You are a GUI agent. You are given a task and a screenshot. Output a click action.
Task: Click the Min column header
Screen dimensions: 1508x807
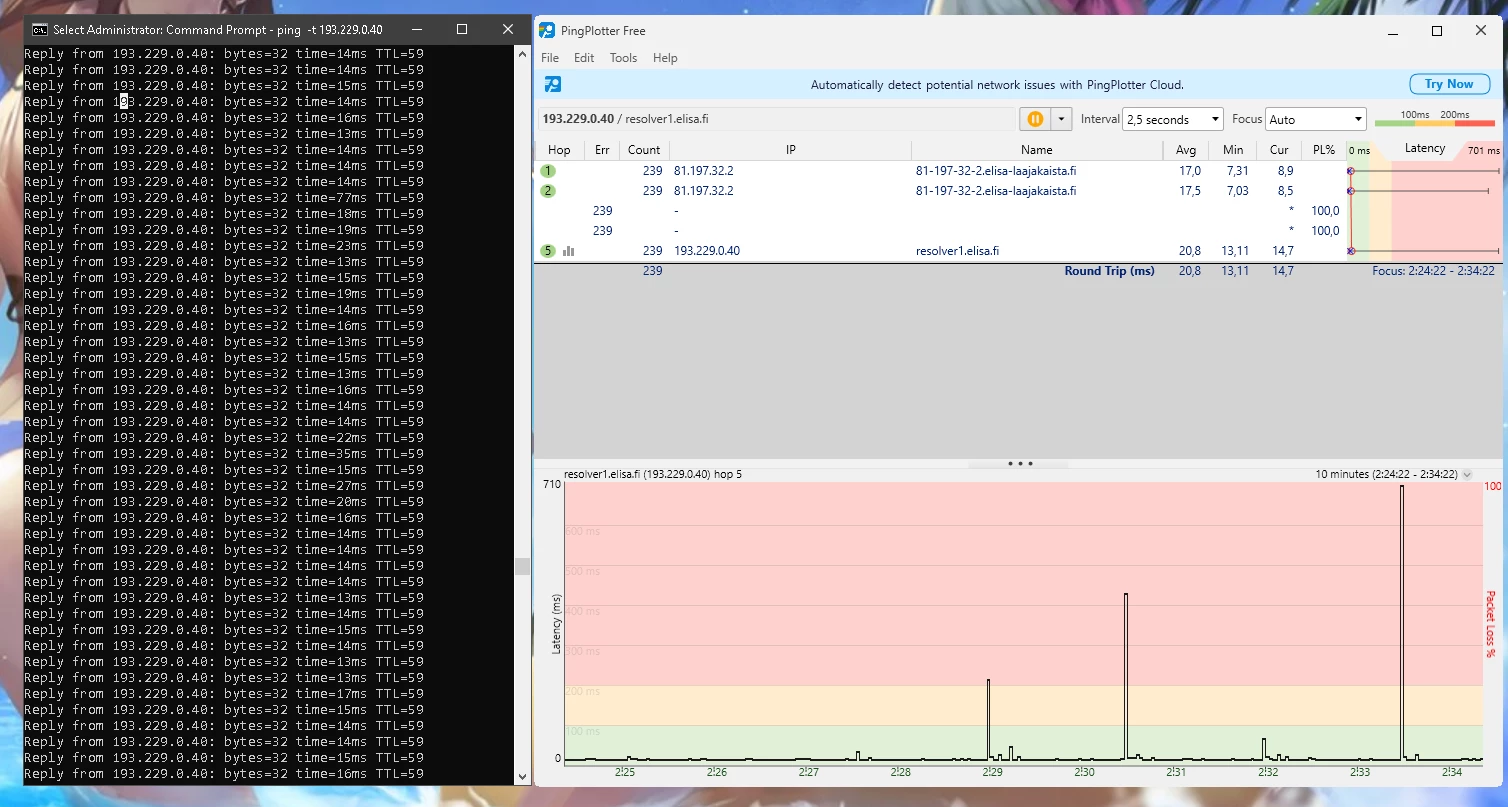[1233, 150]
